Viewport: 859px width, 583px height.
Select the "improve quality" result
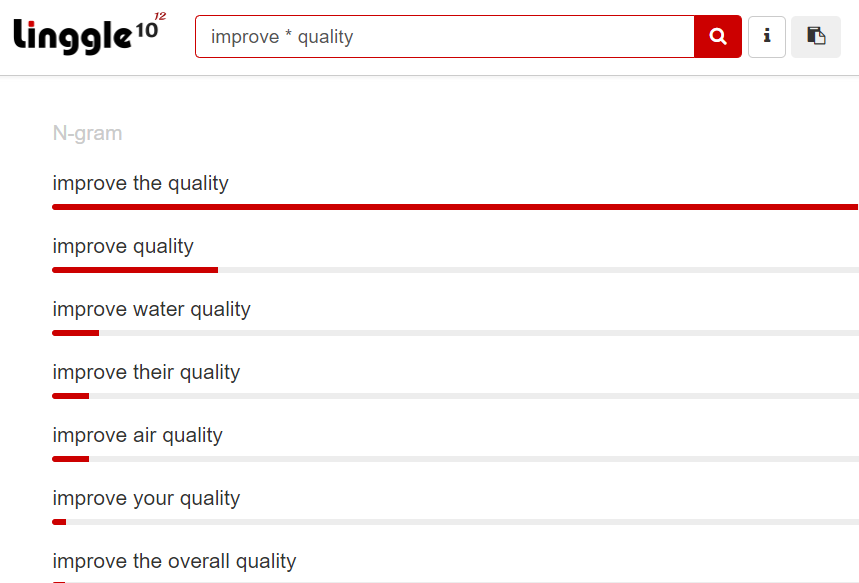[123, 246]
